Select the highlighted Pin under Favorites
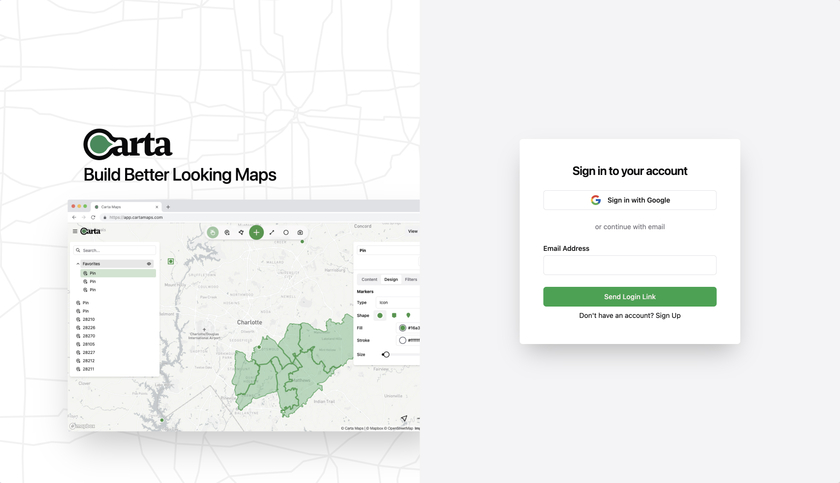 (118, 273)
